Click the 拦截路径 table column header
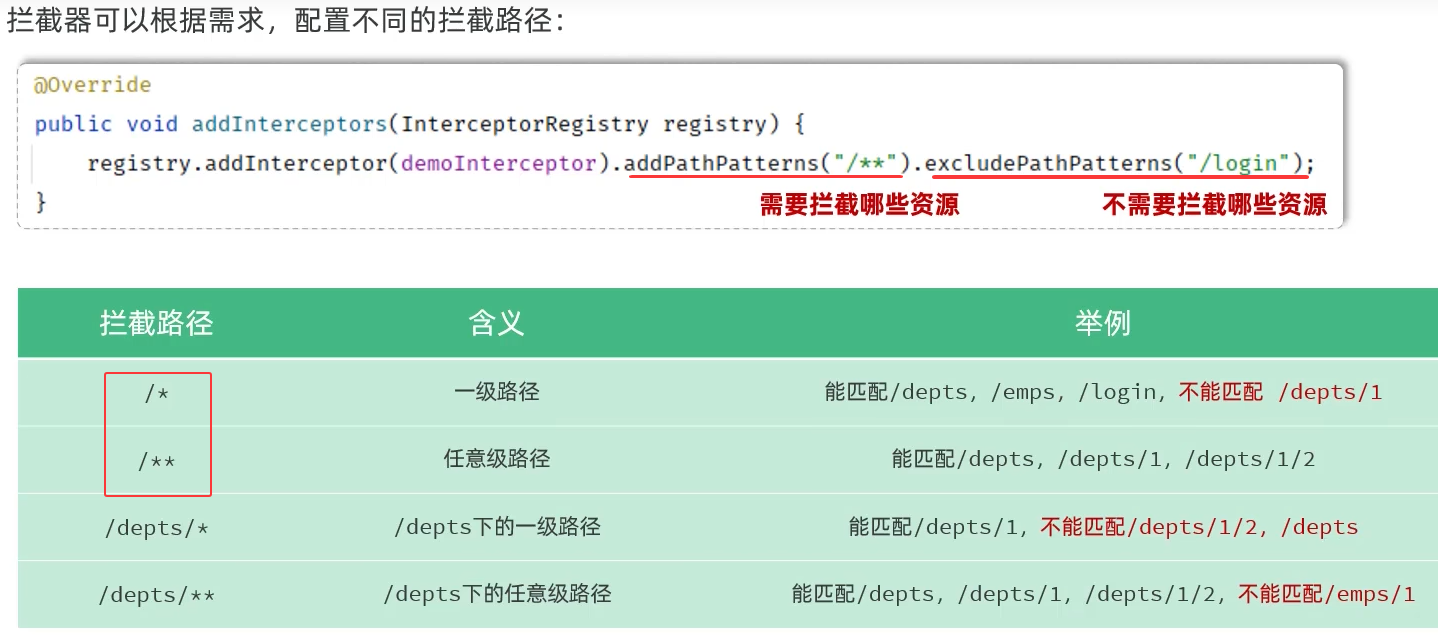1438x641 pixels. (x=156, y=323)
